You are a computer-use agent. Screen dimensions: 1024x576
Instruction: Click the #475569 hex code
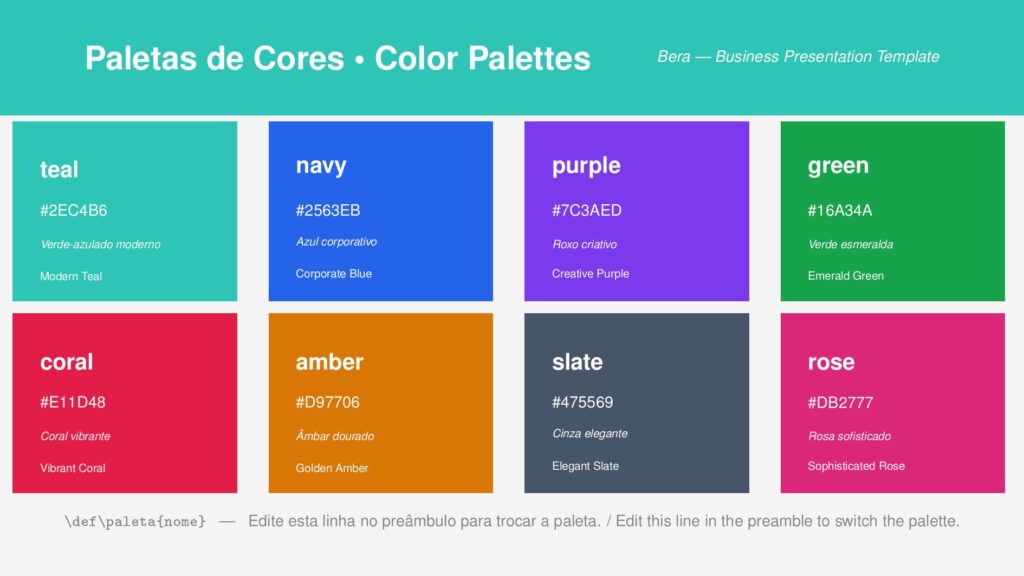[x=583, y=402]
